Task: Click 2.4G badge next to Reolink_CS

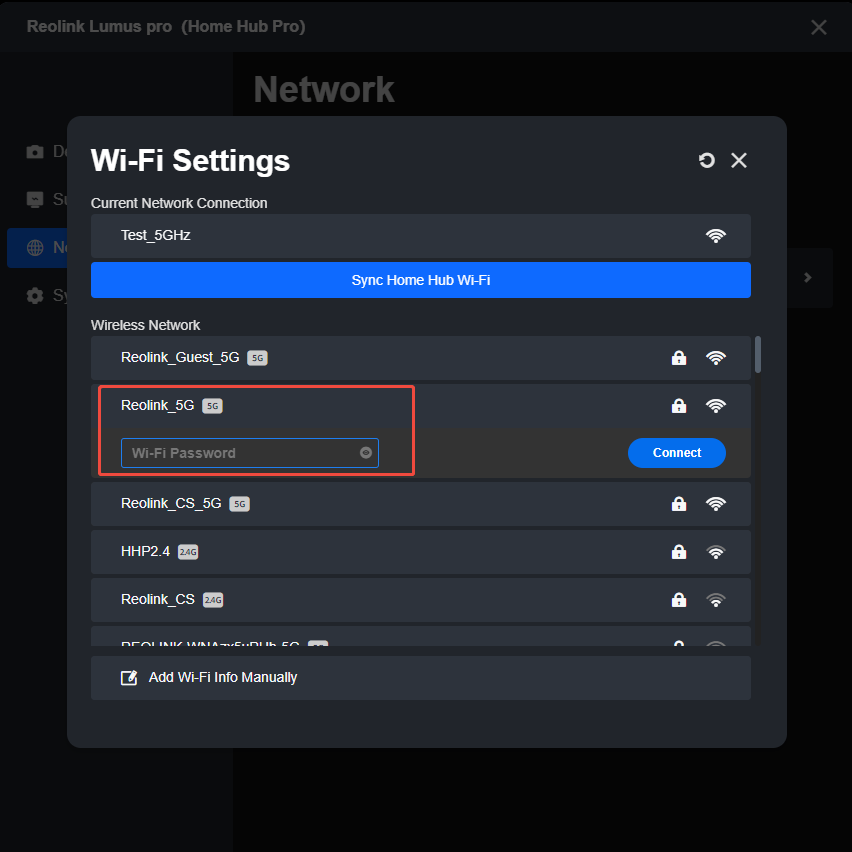Action: [x=212, y=600]
